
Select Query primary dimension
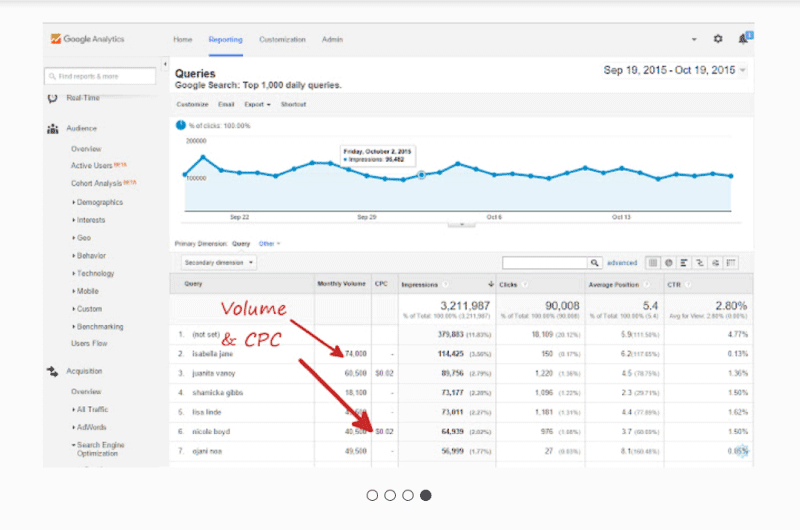(241, 244)
